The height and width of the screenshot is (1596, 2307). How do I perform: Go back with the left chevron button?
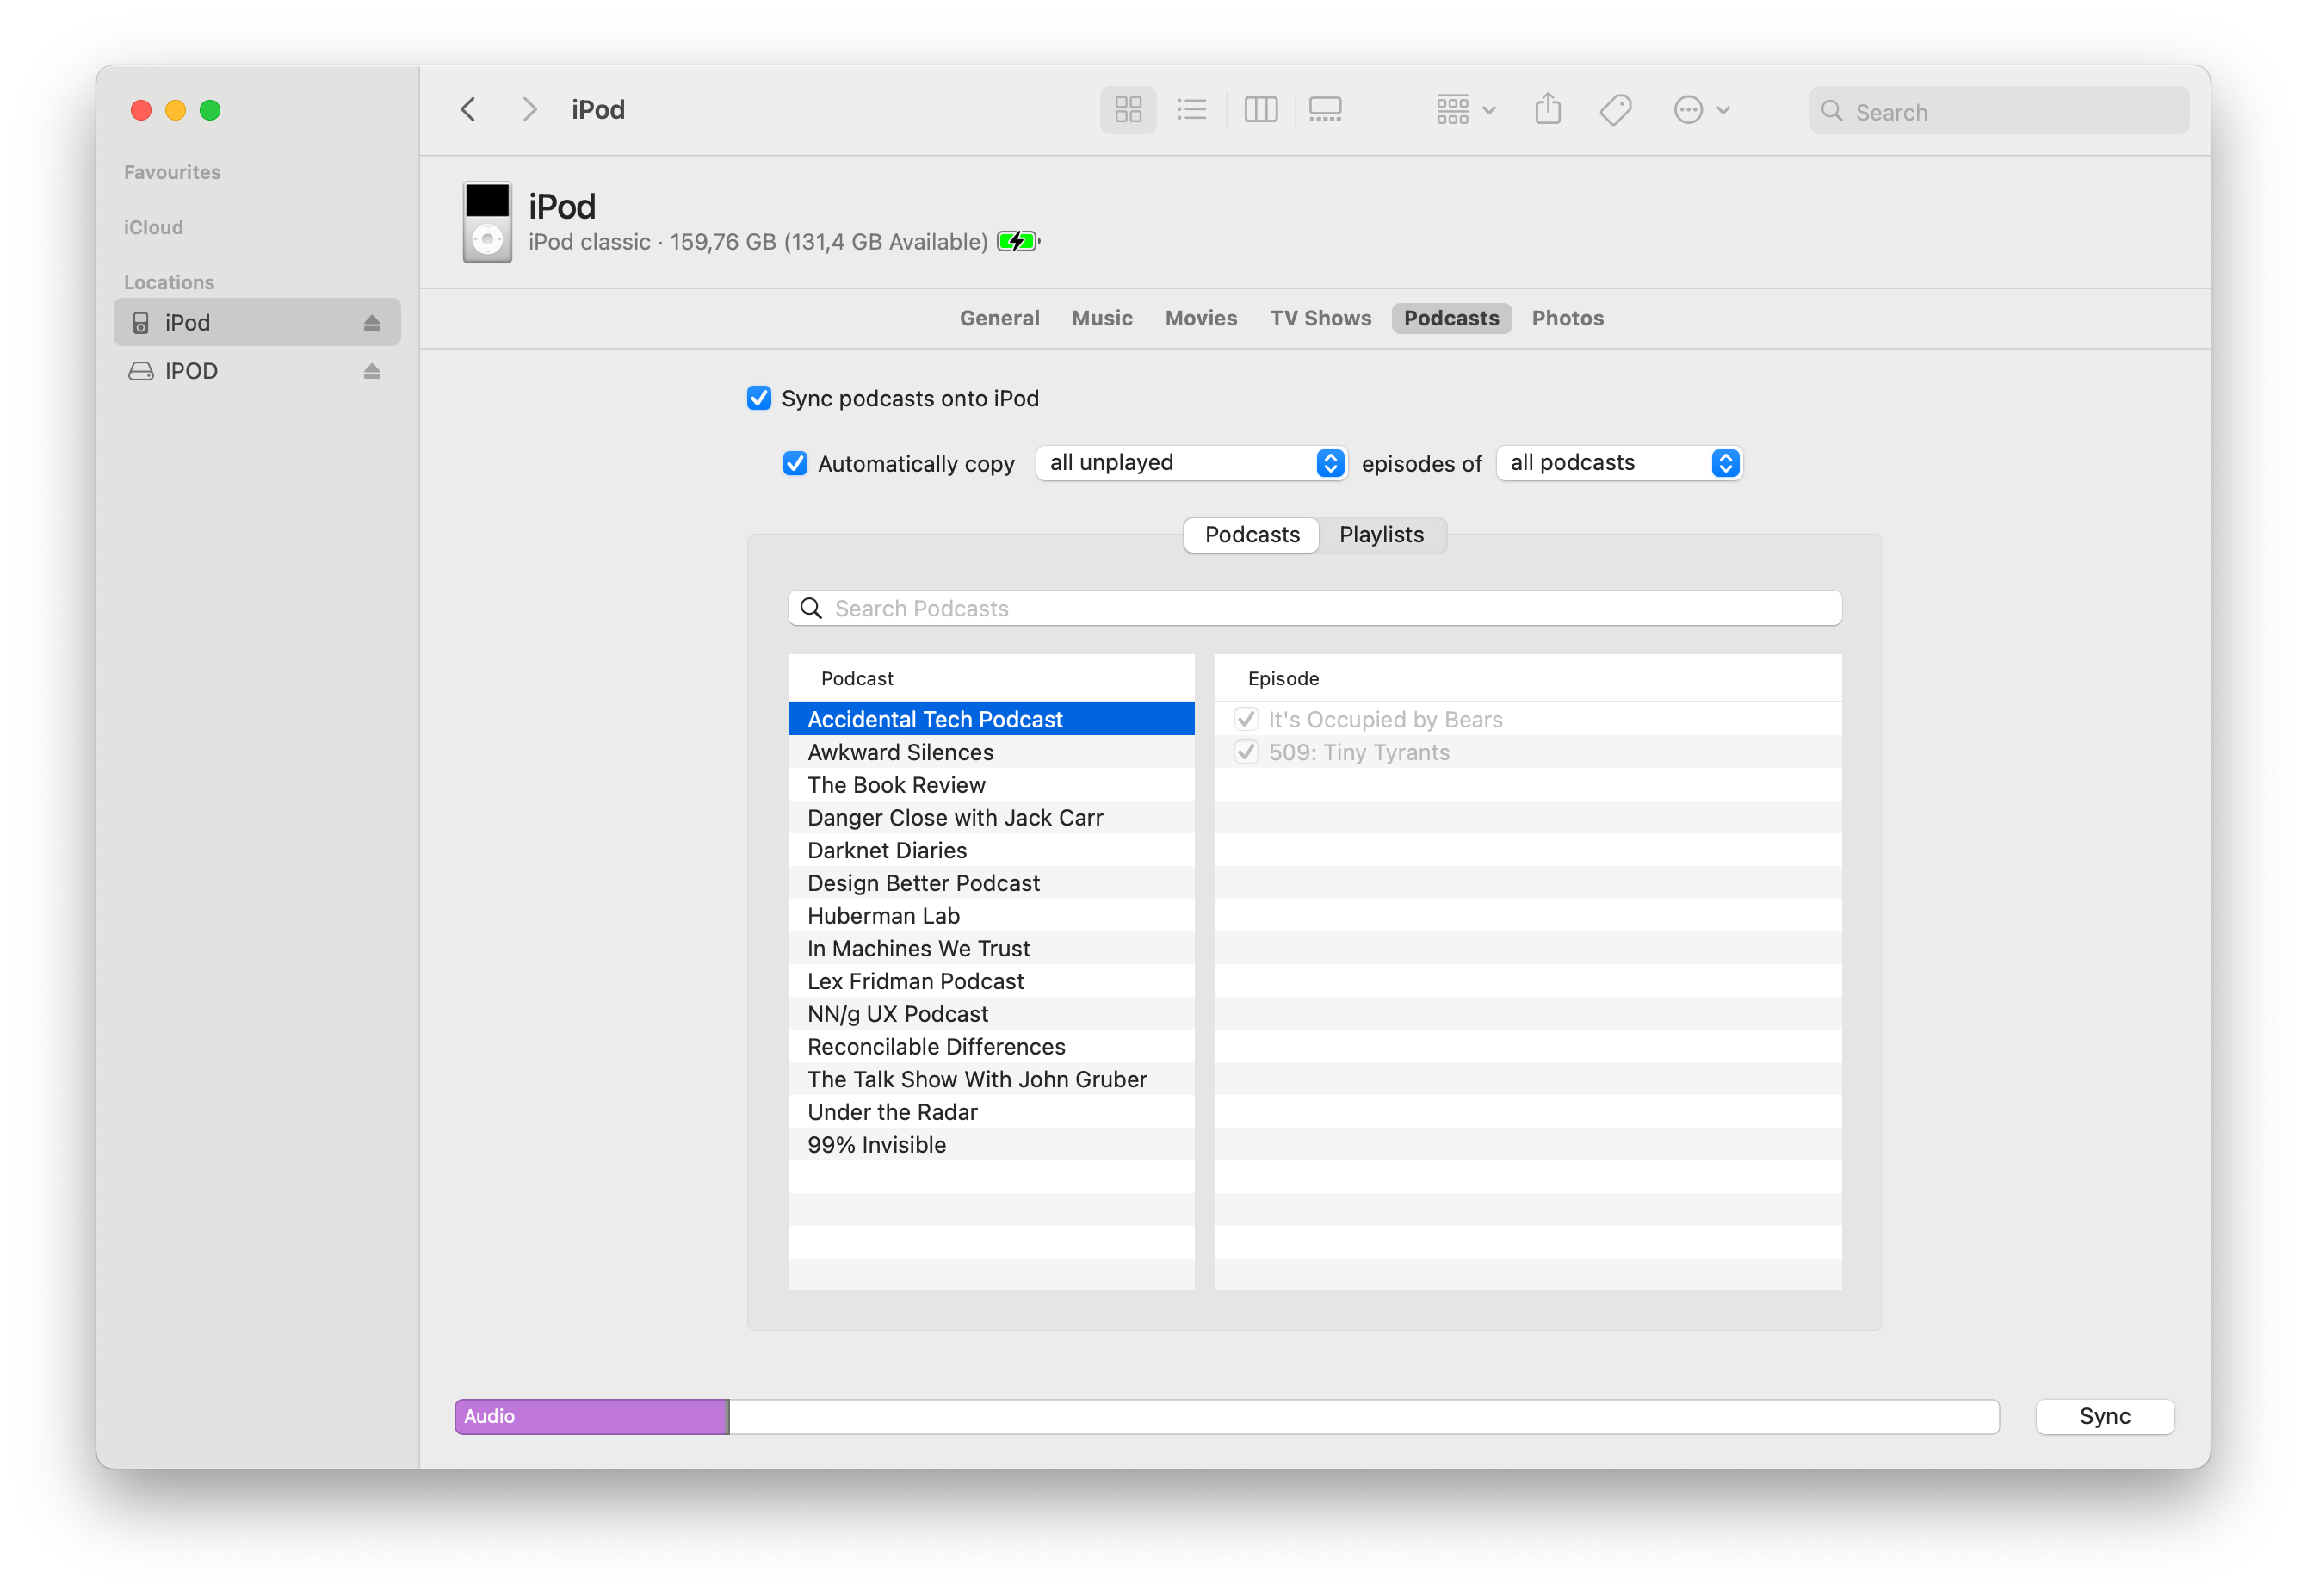[x=468, y=109]
